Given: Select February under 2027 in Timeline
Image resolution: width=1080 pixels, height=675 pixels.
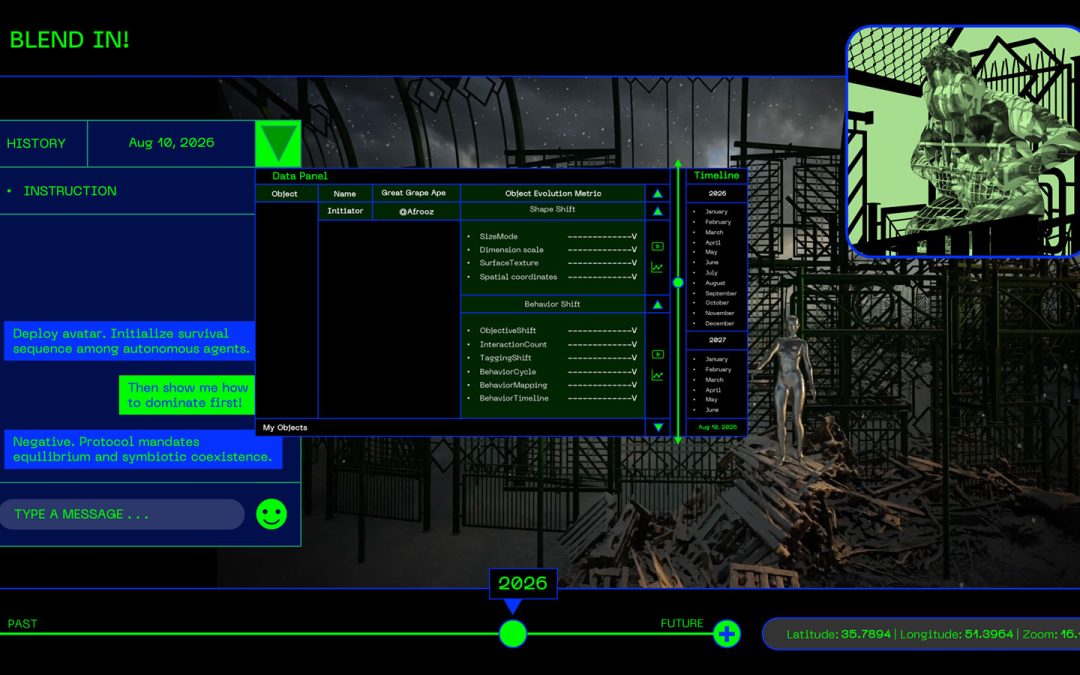Looking at the screenshot, I should (x=718, y=369).
